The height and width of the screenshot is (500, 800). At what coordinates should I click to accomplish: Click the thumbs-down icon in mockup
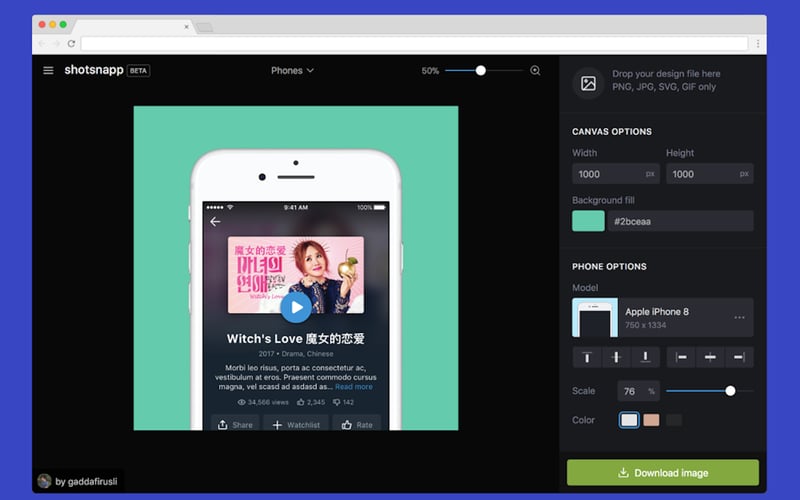[x=337, y=402]
